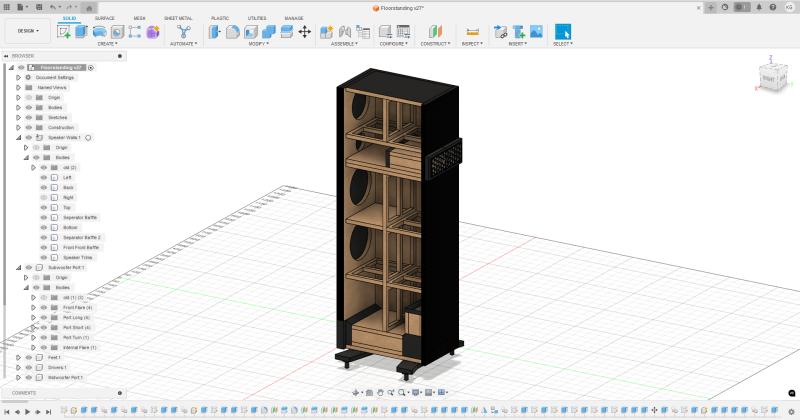Click the Select tool icon

pyautogui.click(x=563, y=32)
